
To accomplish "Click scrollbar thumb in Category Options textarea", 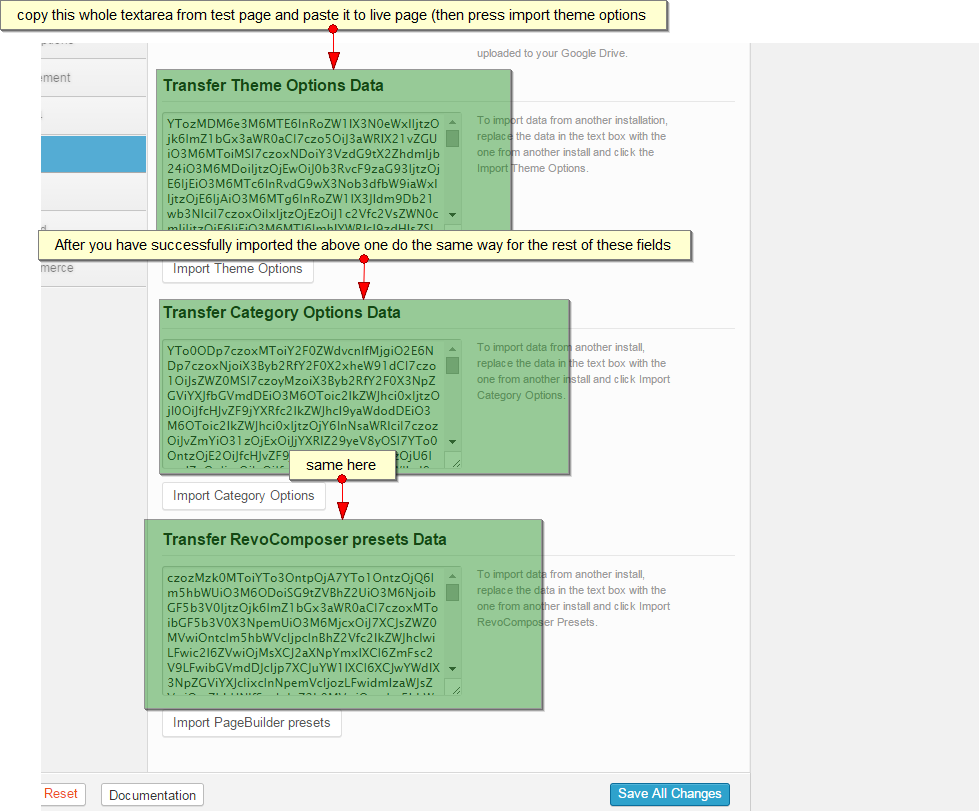I will (x=452, y=366).
